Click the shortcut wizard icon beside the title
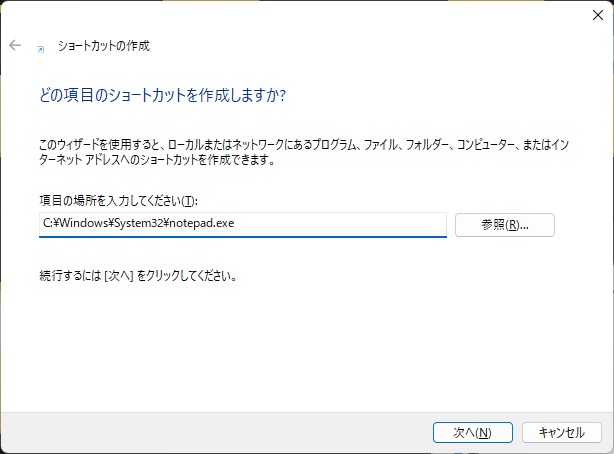 (x=40, y=46)
